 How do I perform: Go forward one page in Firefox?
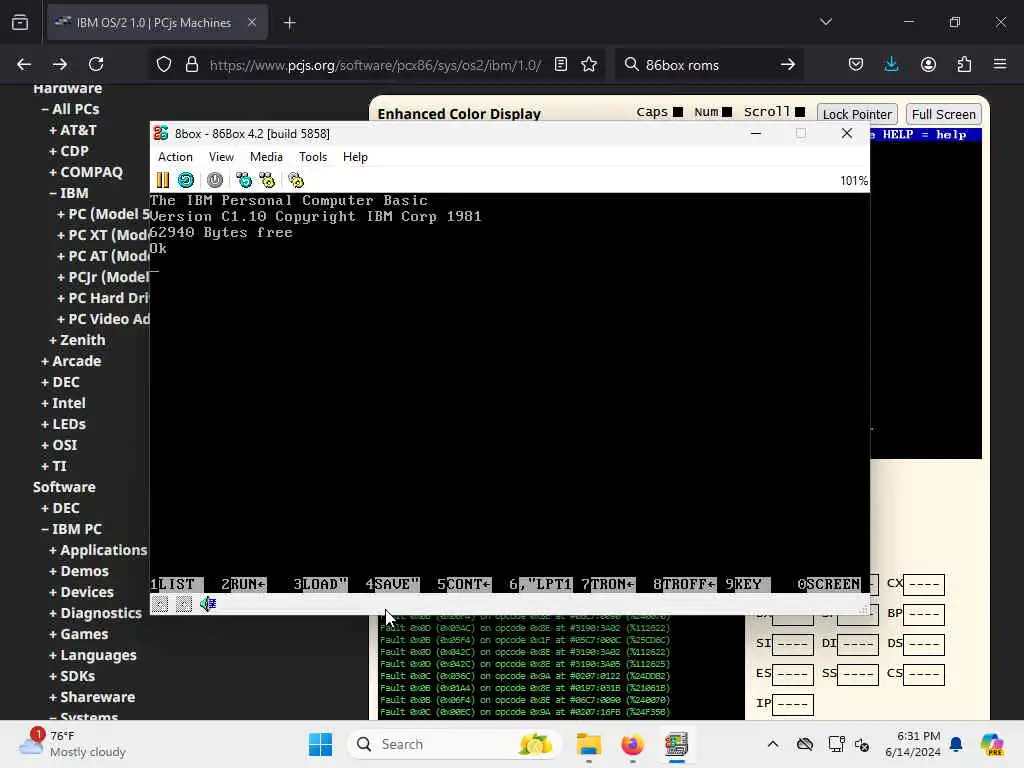60,65
